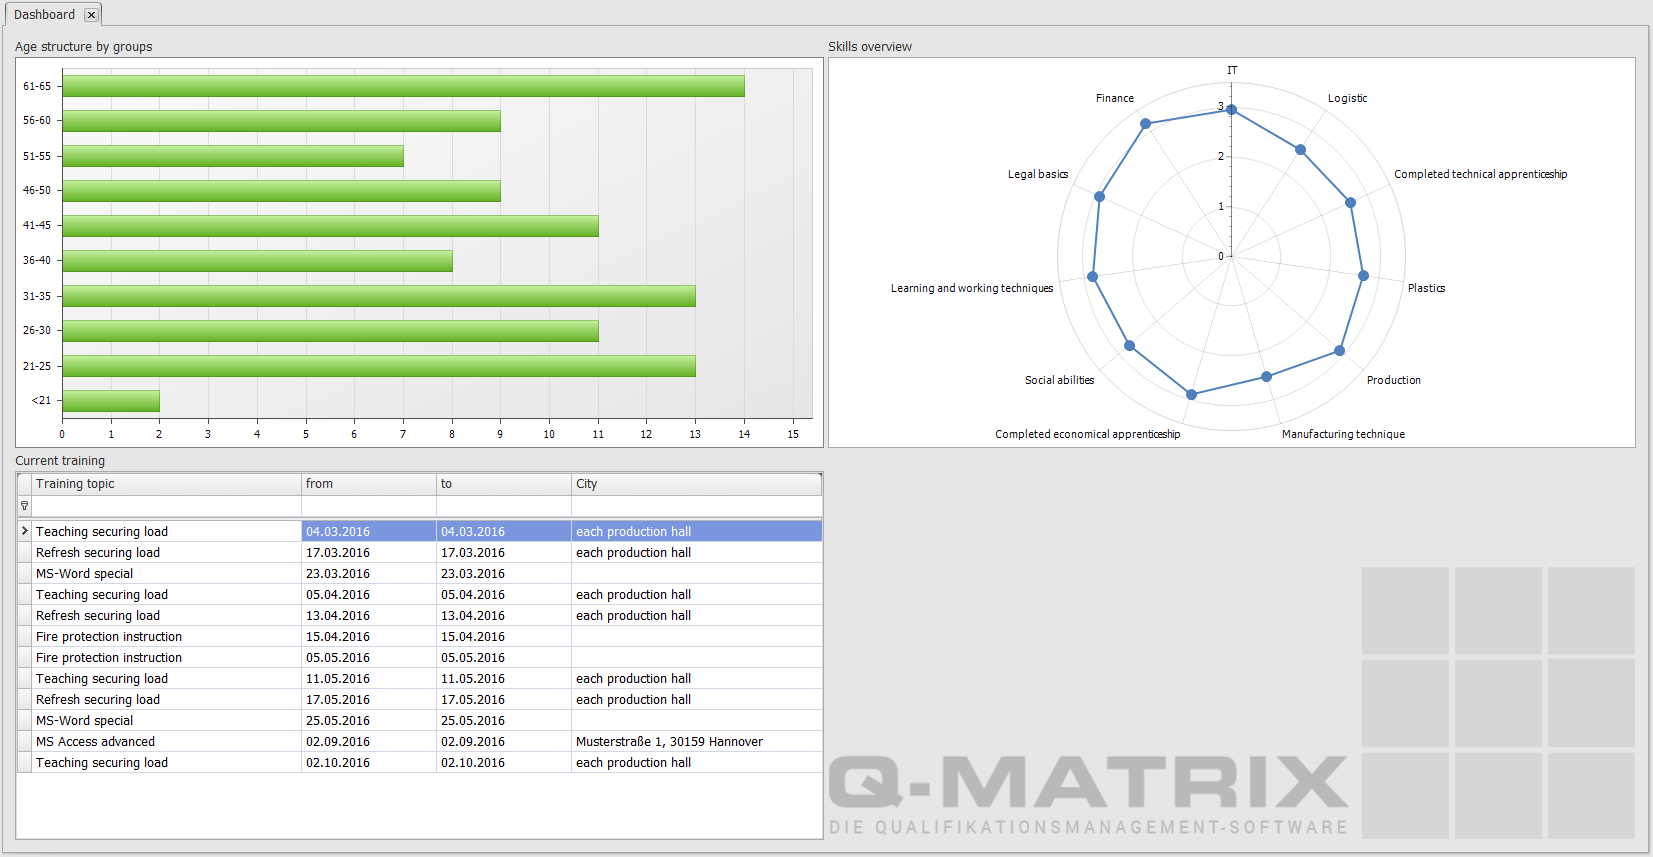Image resolution: width=1653 pixels, height=857 pixels.
Task: Sort by the Training topic column header
Action: 167,484
